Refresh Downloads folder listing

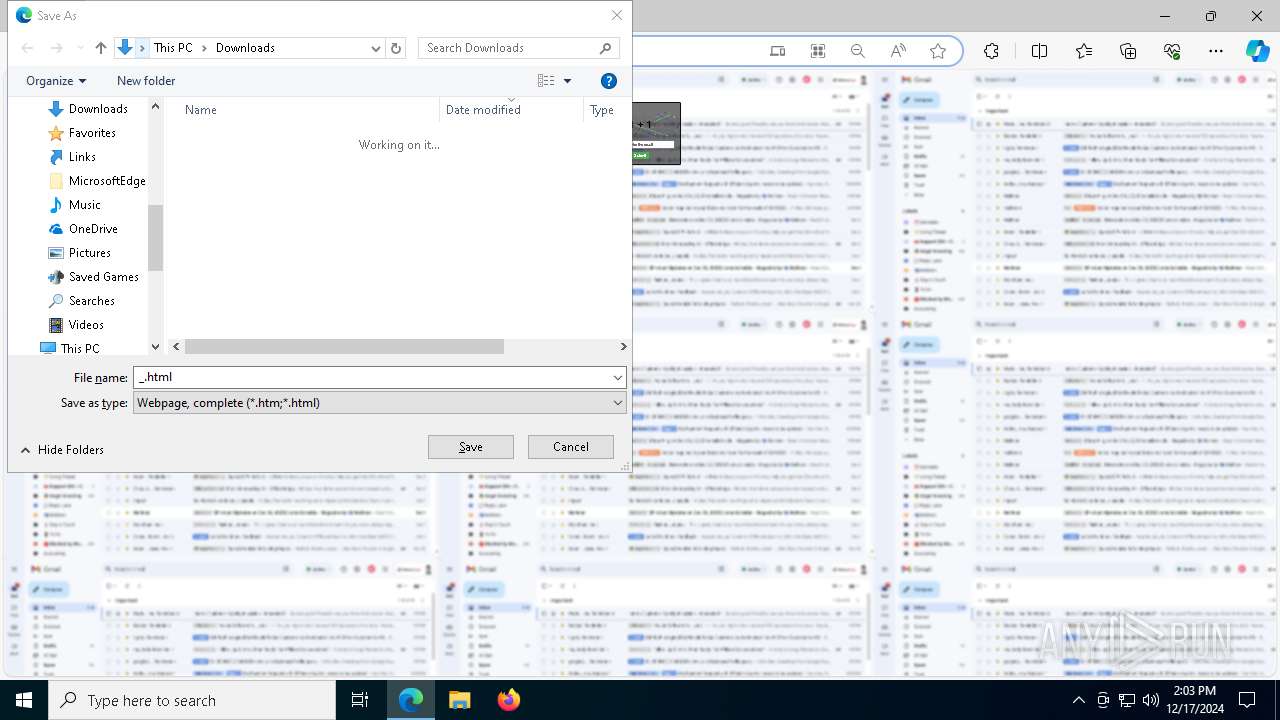tap(397, 48)
